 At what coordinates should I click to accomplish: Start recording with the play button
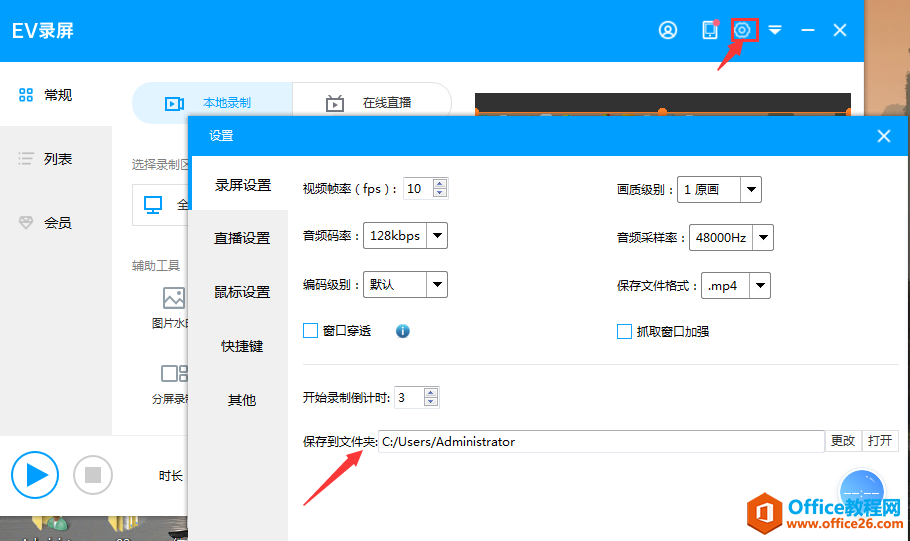coord(35,475)
